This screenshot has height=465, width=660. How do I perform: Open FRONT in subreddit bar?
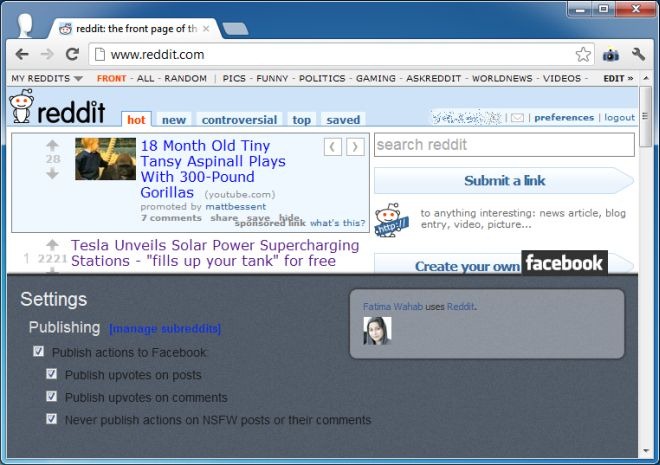[111, 78]
